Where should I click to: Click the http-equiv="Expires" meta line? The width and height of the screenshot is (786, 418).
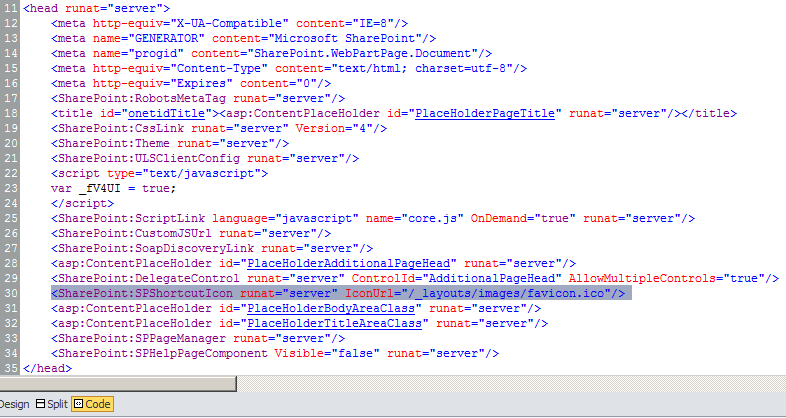pos(190,84)
